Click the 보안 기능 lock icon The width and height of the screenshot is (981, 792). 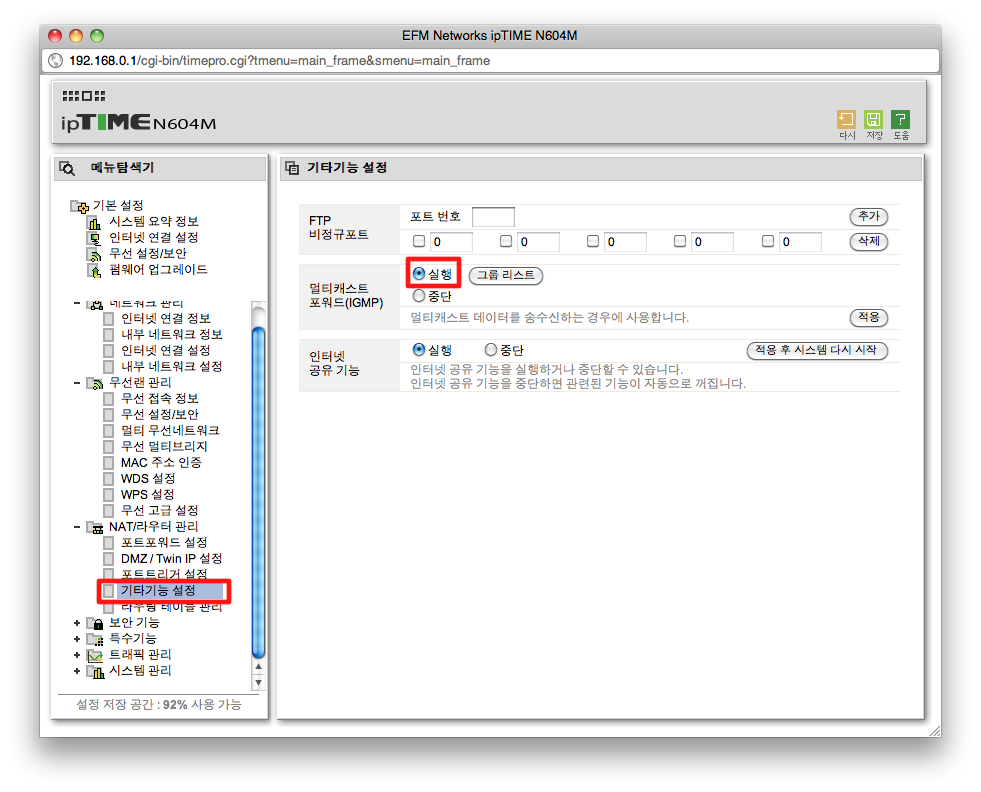pyautogui.click(x=94, y=623)
